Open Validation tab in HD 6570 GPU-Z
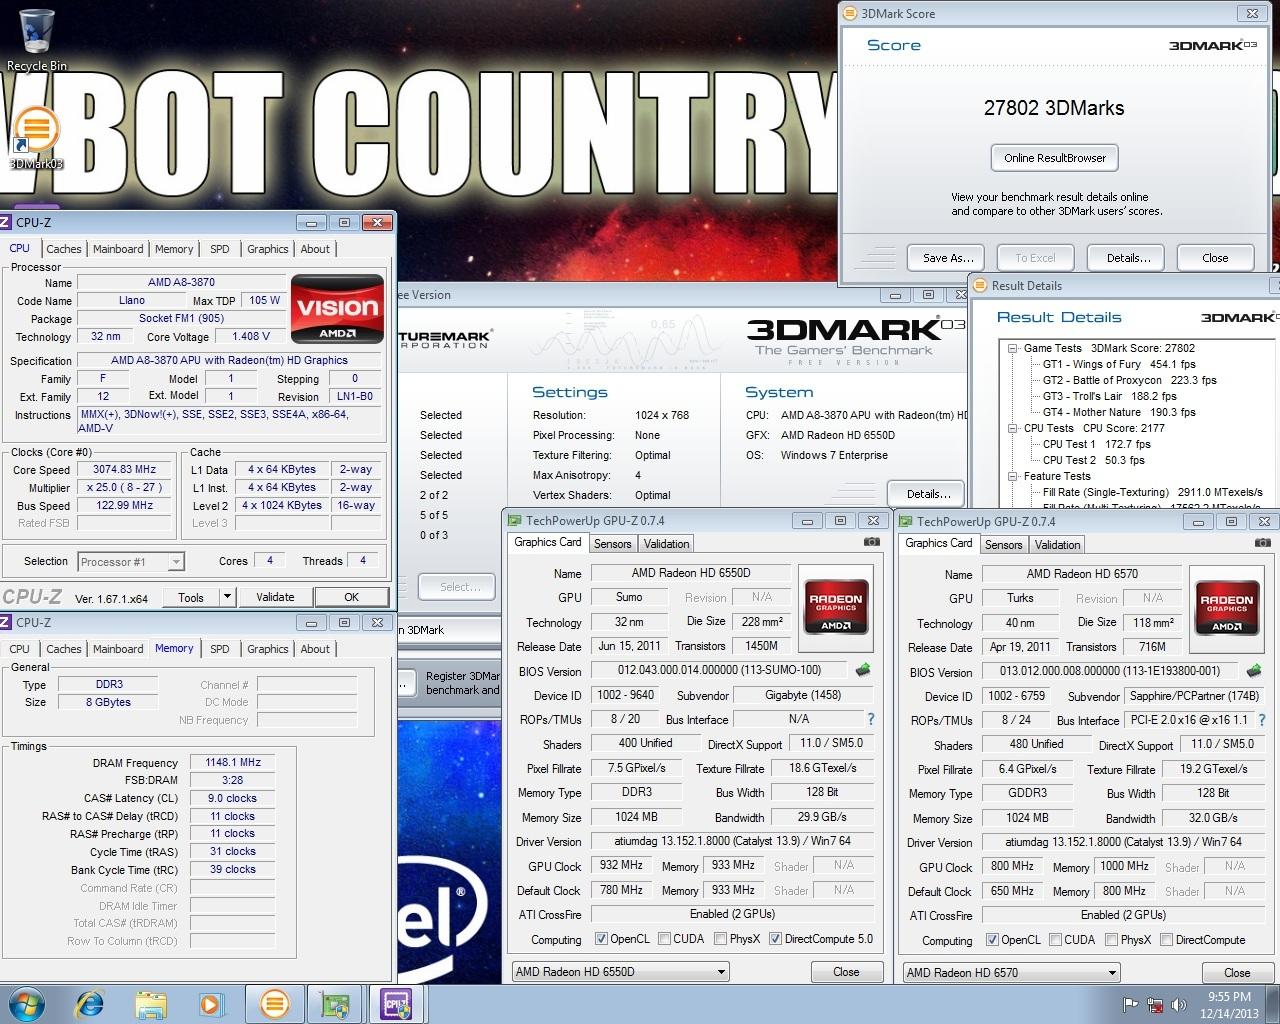 point(1057,545)
